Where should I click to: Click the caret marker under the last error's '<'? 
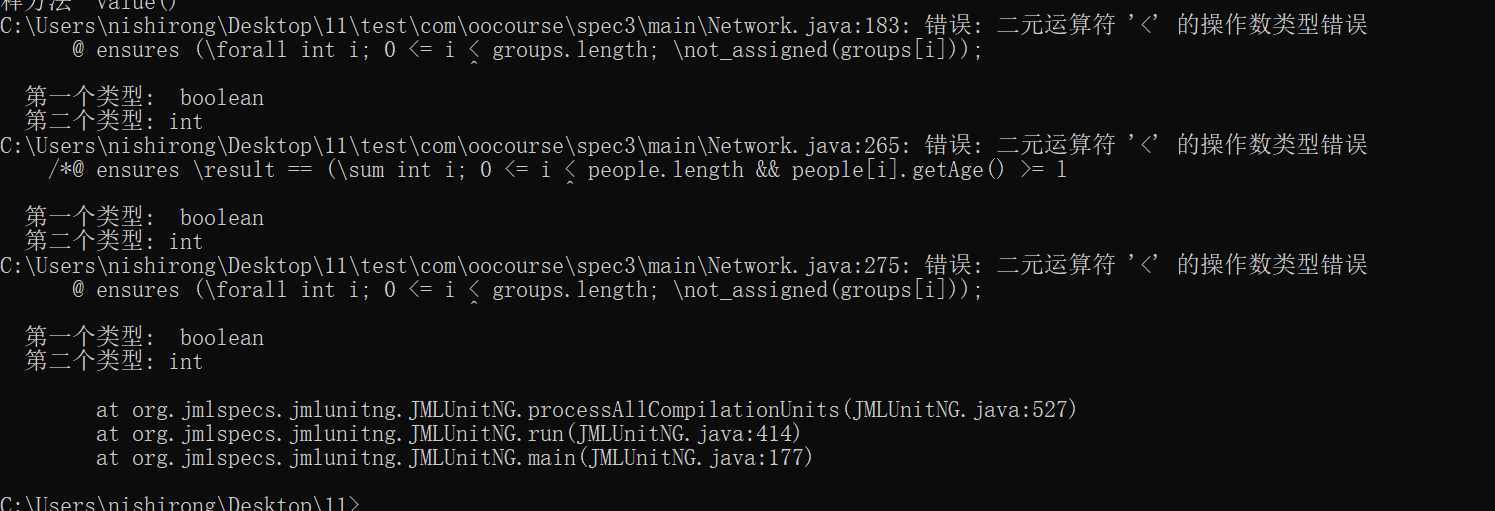point(474,304)
